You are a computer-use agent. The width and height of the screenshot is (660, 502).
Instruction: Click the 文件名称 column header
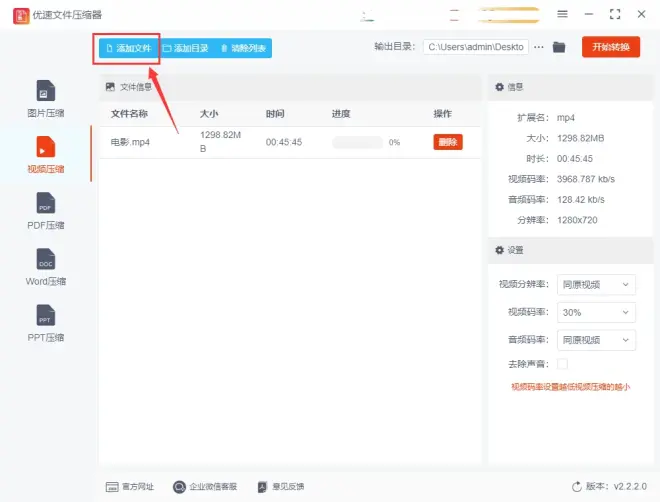129,114
